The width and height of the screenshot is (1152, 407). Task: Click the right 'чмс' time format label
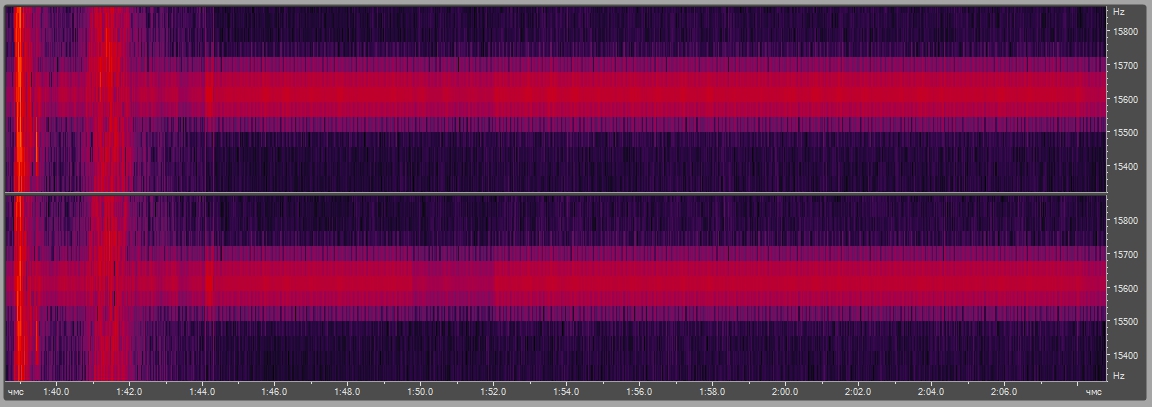pyautogui.click(x=1094, y=392)
